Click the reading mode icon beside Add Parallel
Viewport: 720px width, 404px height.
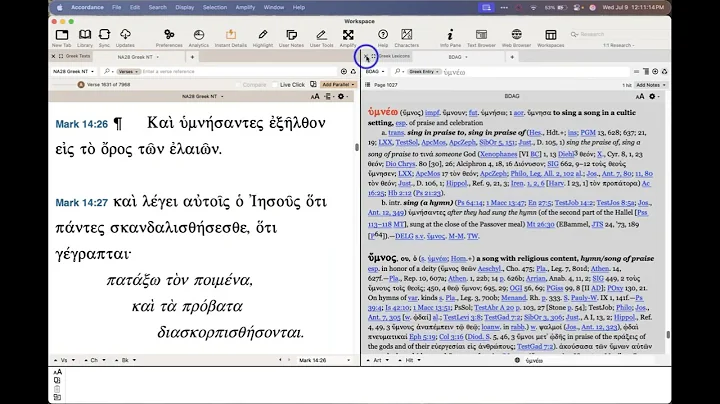coord(313,84)
